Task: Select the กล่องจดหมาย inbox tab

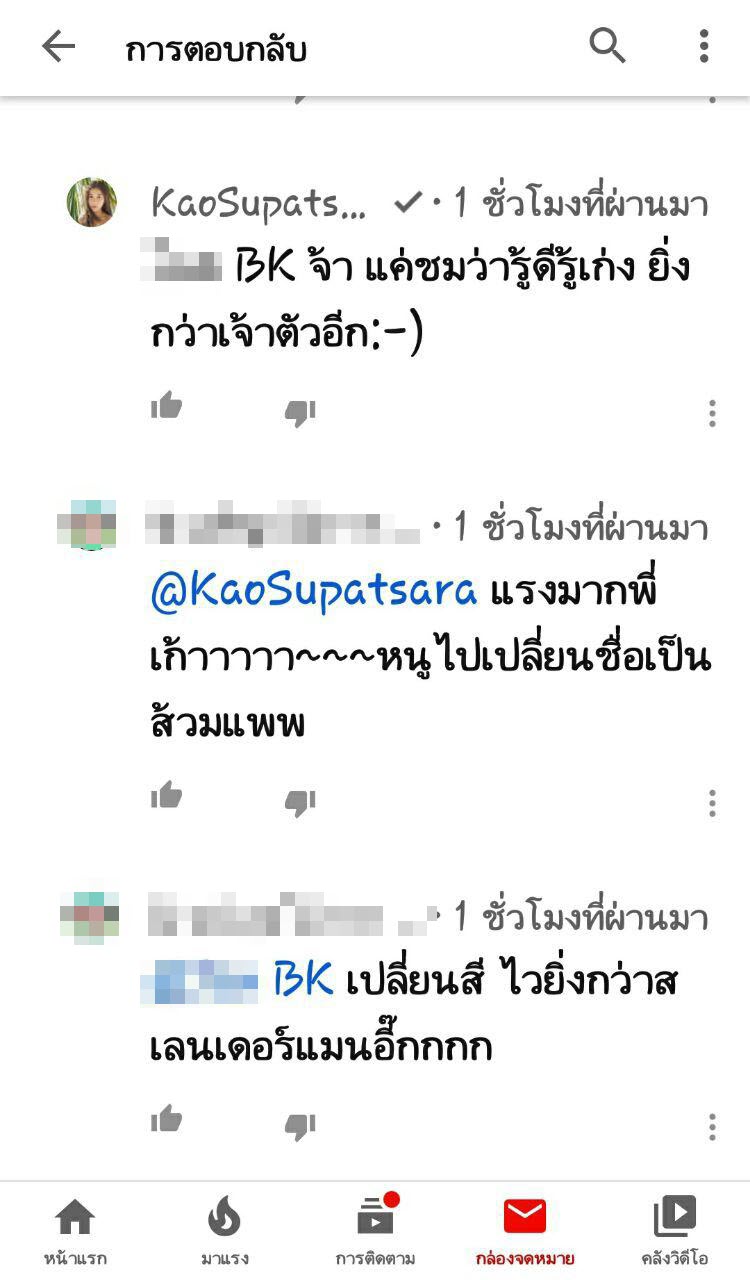Action: (x=525, y=1232)
